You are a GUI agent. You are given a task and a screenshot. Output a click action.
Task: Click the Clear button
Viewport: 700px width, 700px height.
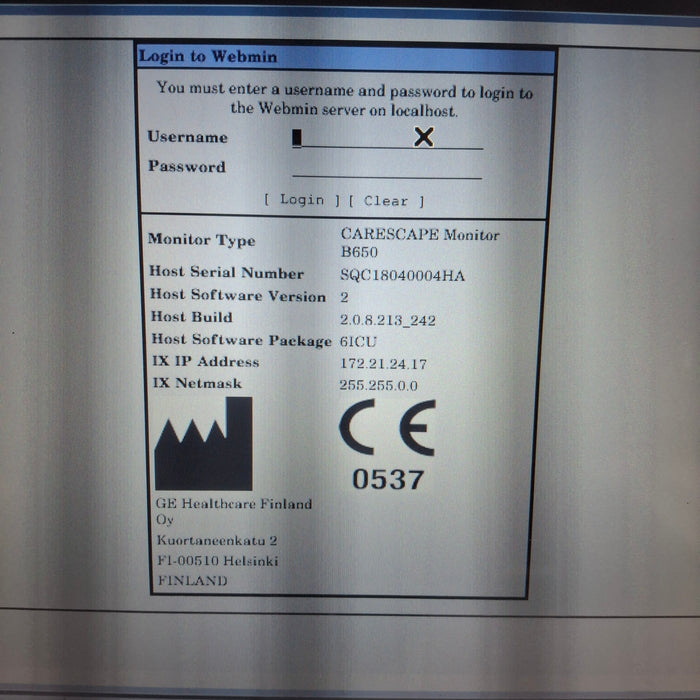(386, 201)
